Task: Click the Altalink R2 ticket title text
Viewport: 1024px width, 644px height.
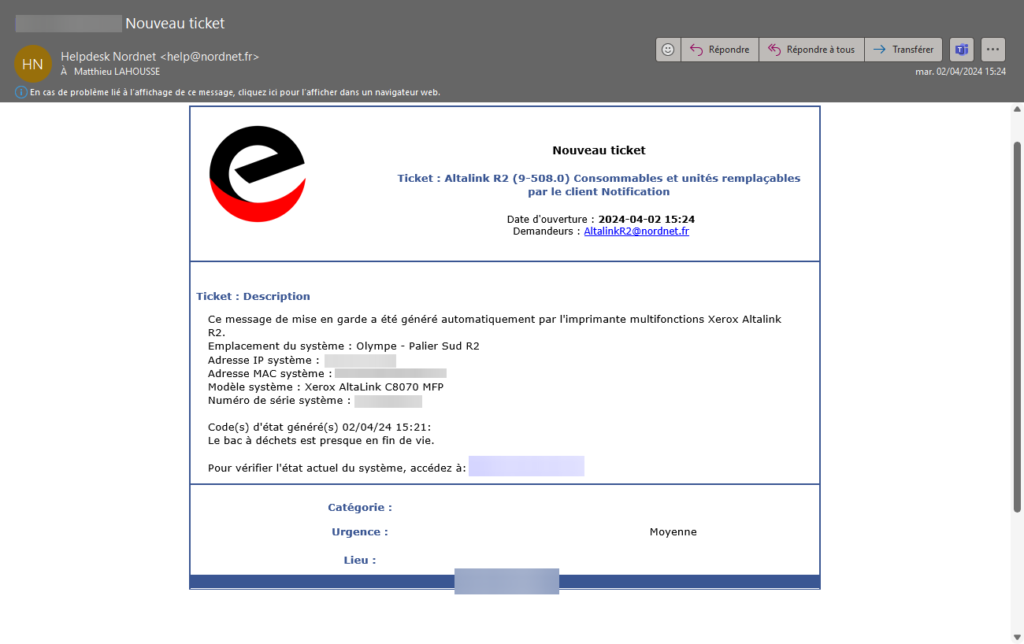Action: point(598,184)
